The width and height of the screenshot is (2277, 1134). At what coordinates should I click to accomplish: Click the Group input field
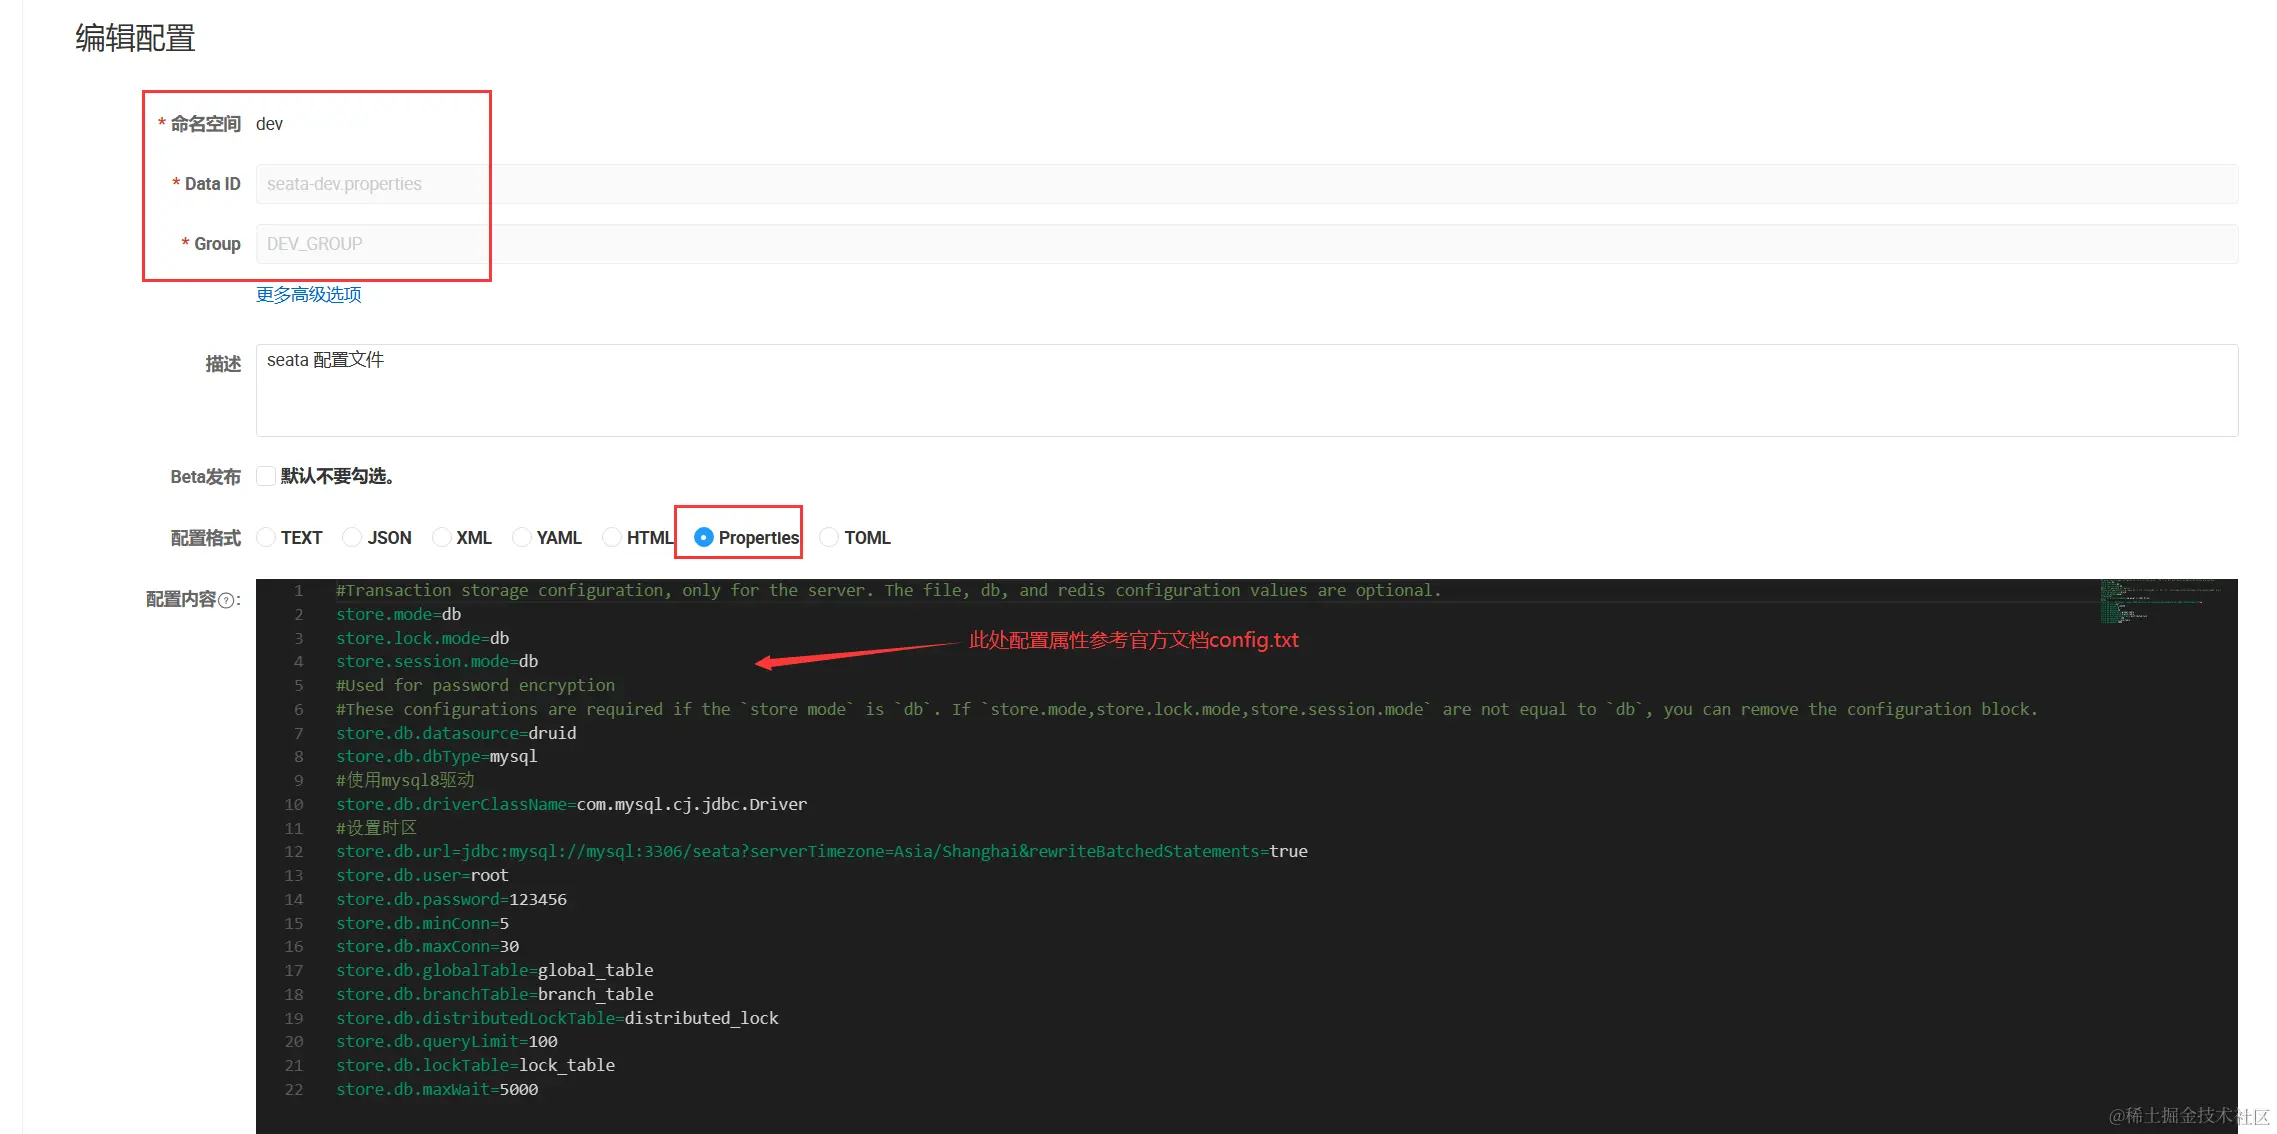(1246, 244)
